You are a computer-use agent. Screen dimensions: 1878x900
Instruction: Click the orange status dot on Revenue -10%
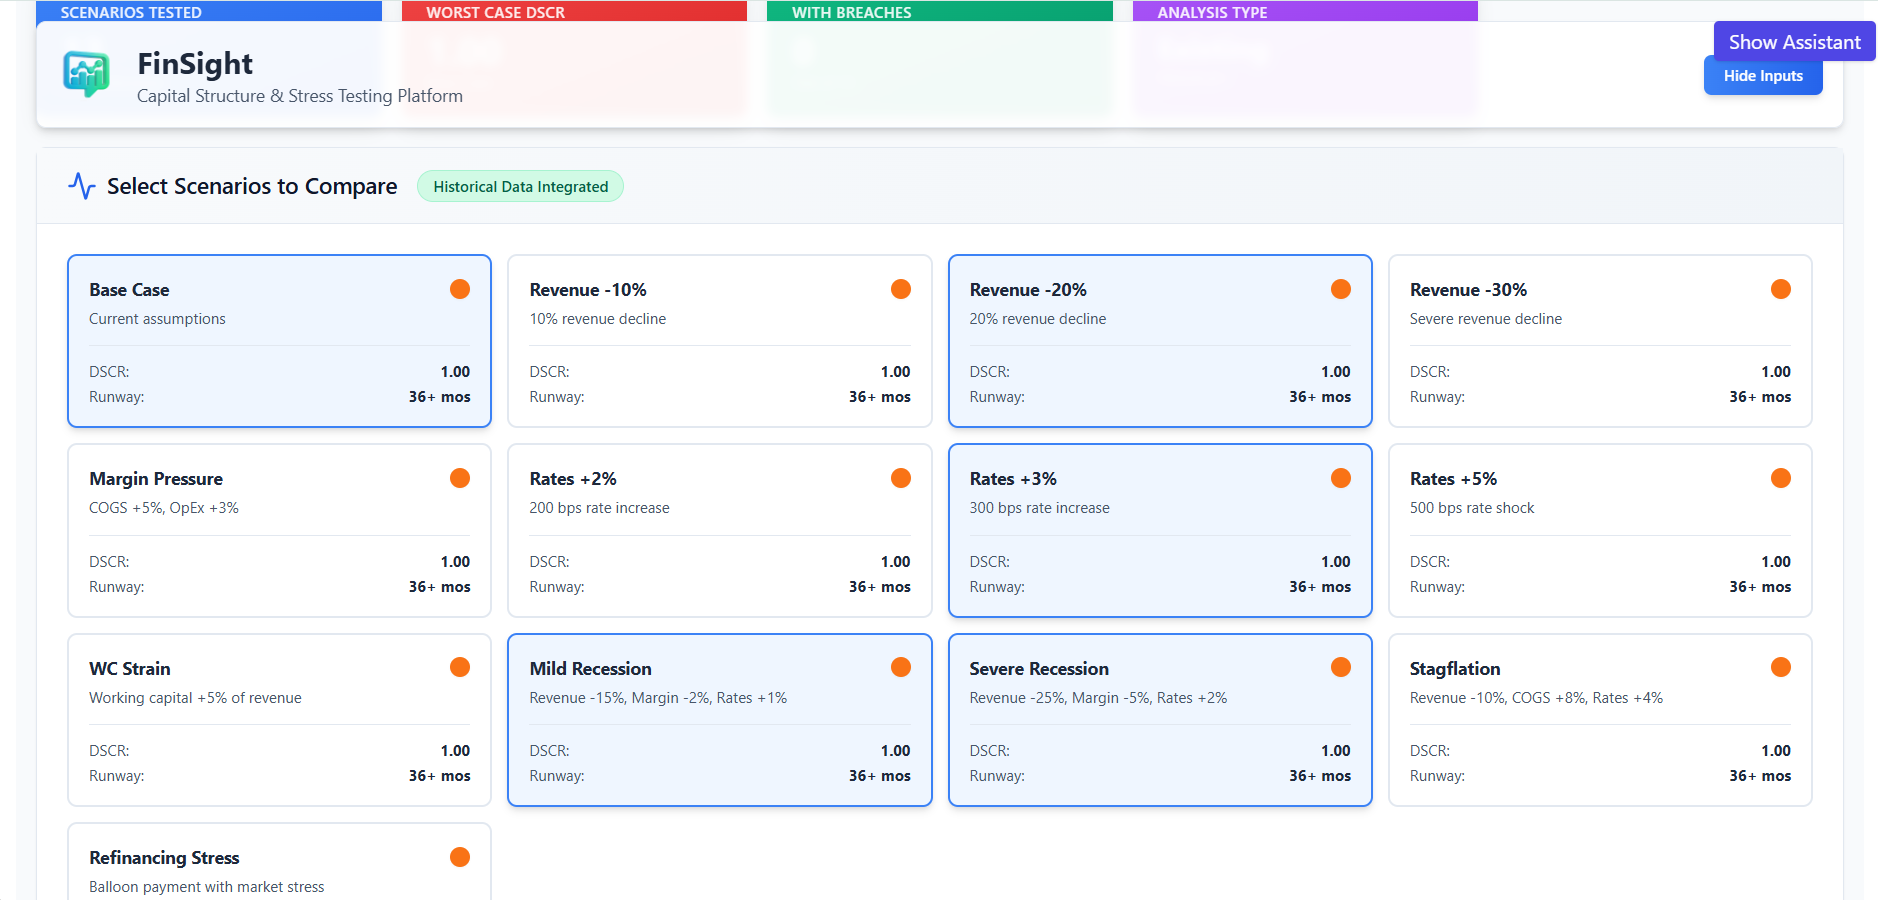(x=900, y=289)
